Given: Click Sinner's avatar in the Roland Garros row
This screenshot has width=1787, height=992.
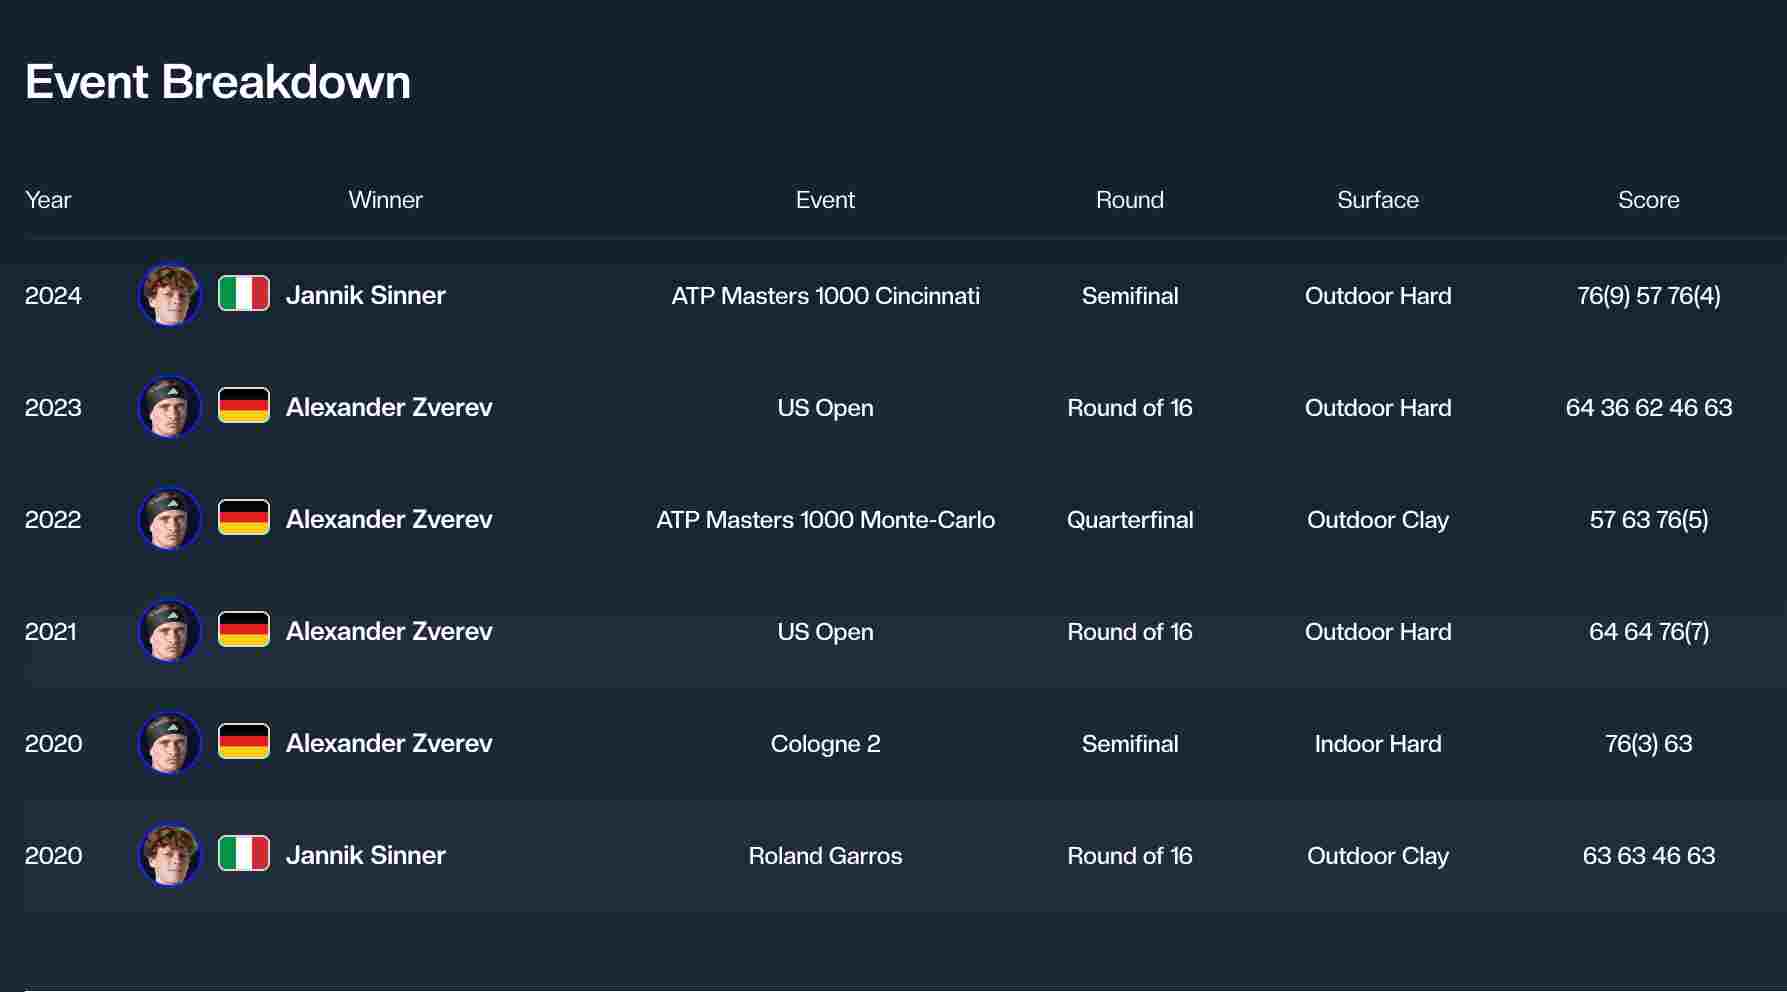Looking at the screenshot, I should click(x=169, y=855).
